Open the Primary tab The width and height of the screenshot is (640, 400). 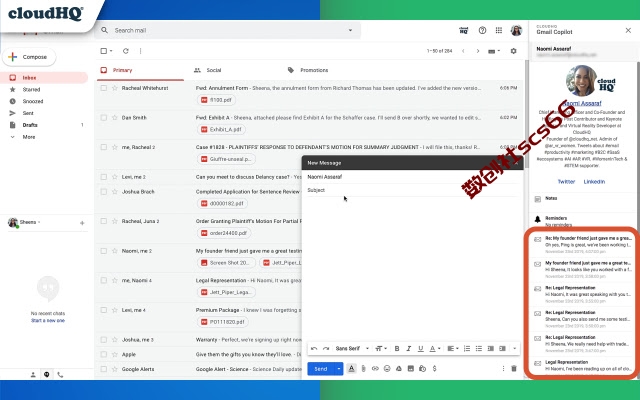[140, 70]
